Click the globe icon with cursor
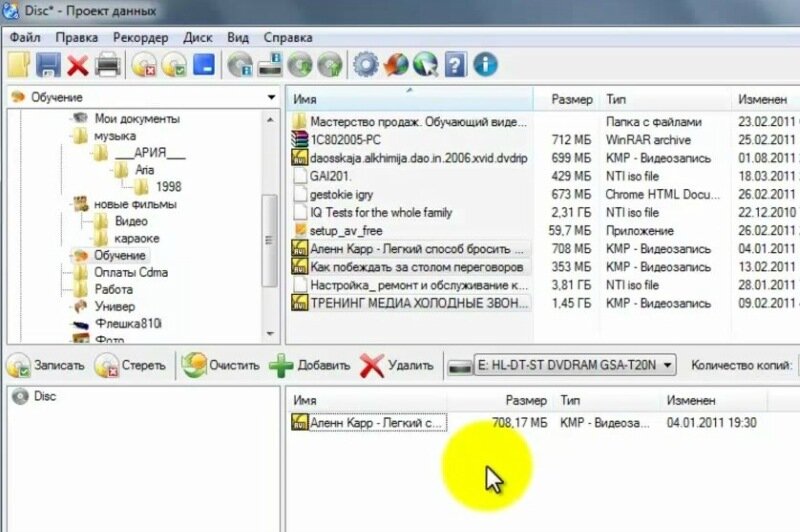This screenshot has width=800, height=532. click(x=426, y=65)
